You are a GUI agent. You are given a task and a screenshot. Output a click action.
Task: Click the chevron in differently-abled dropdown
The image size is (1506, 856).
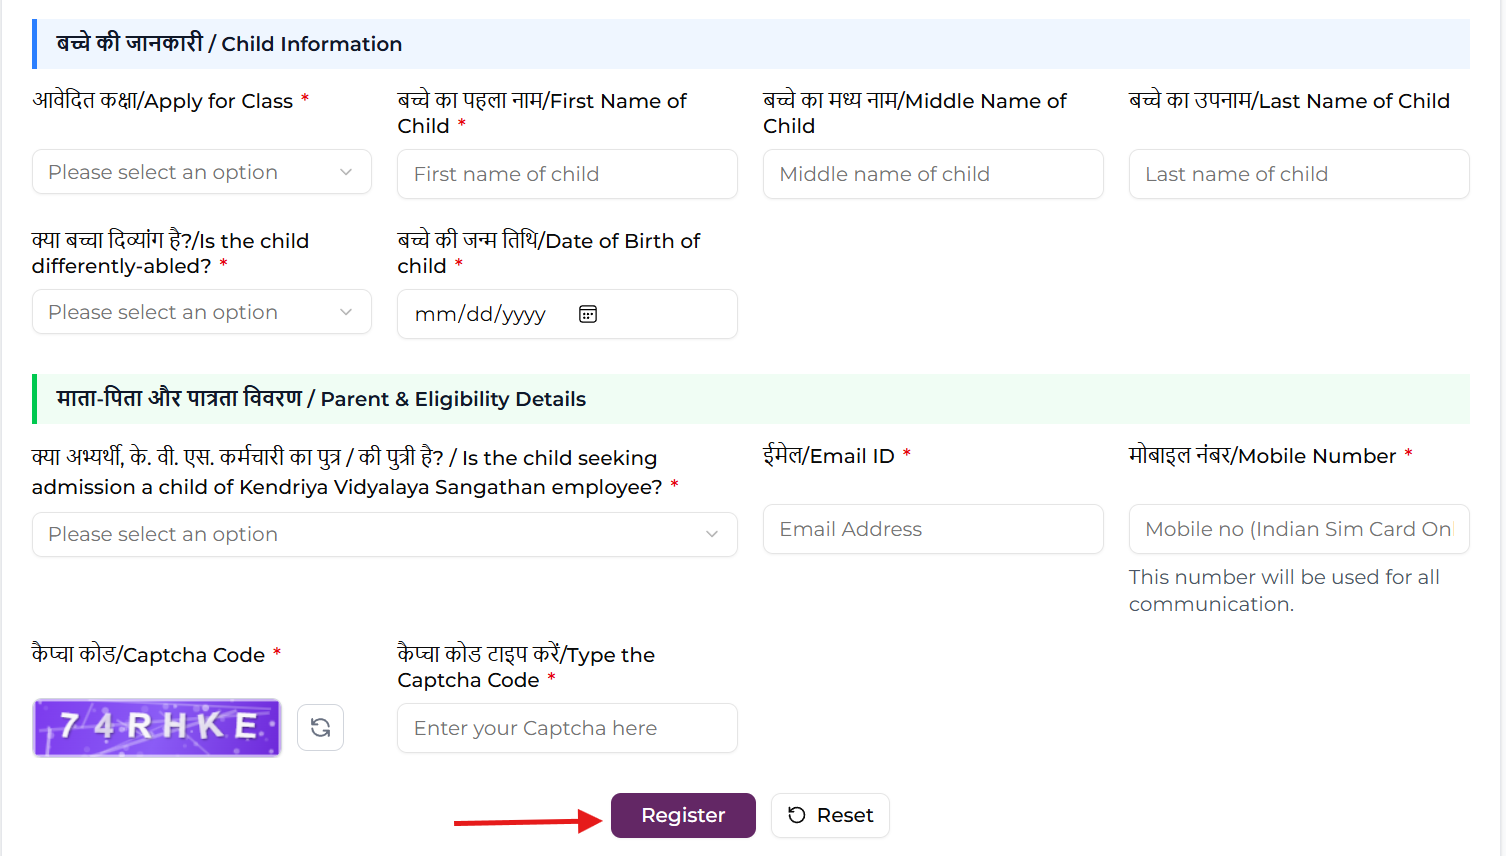tap(346, 312)
